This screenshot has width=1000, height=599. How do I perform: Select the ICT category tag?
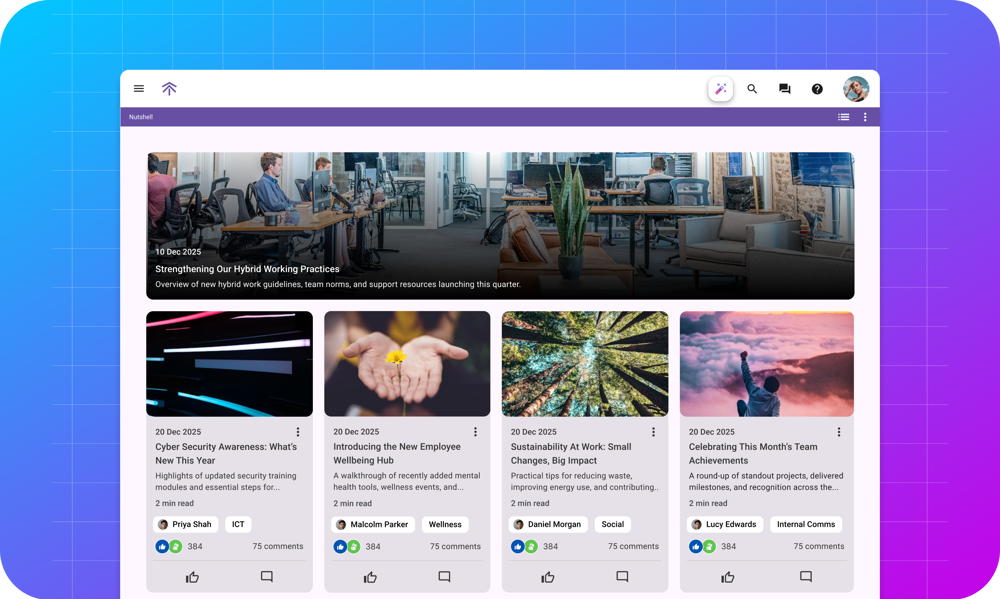point(238,524)
